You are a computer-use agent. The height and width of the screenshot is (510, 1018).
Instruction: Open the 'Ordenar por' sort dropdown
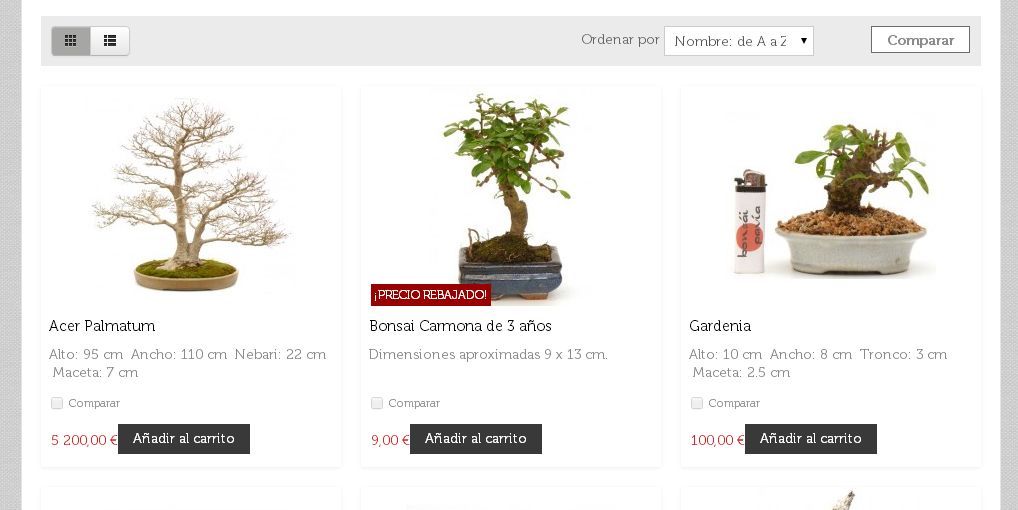click(738, 41)
